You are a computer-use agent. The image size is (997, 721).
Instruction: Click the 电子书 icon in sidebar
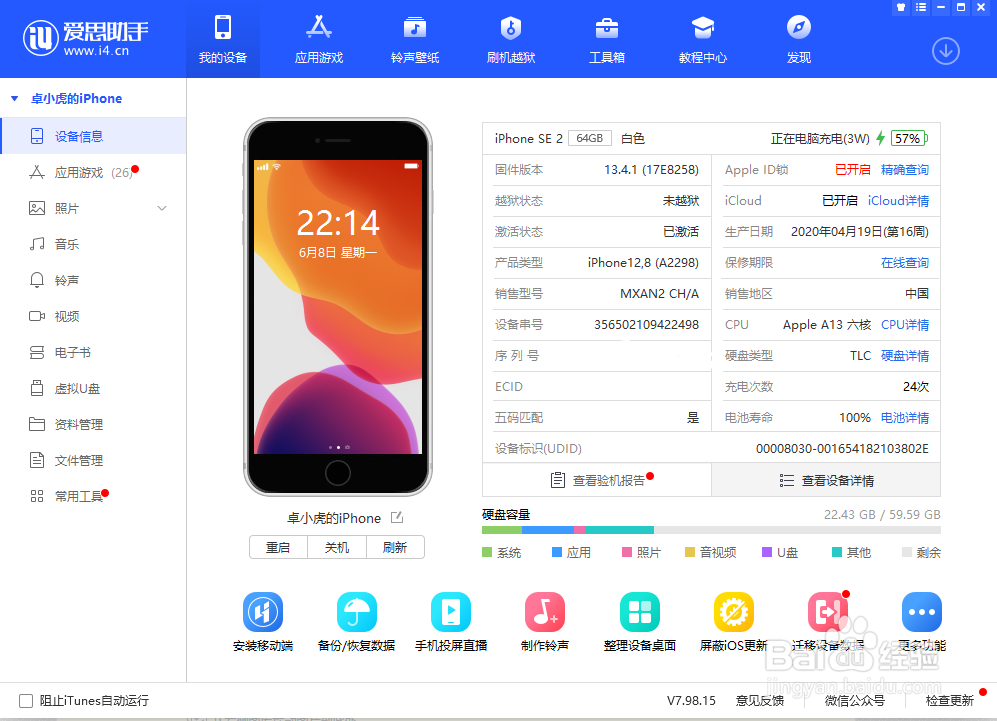37,352
